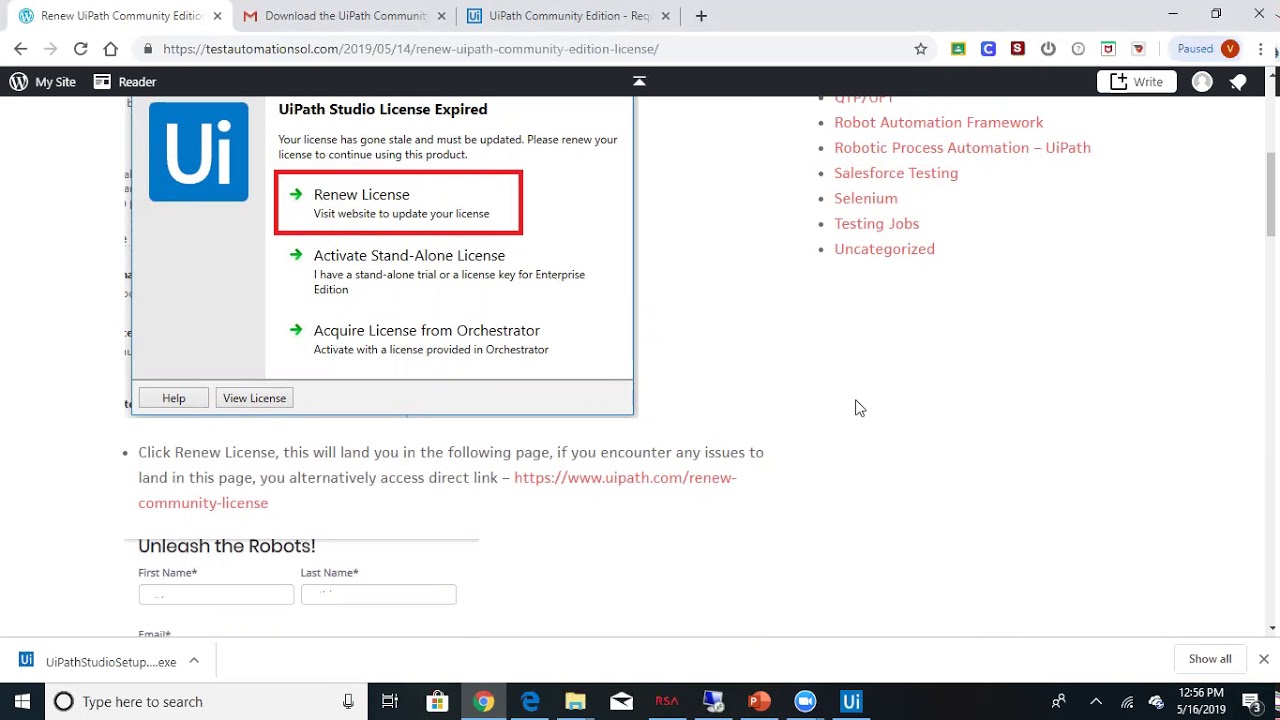Screen dimensions: 1280x720
Task: Click the power symbol extension icon
Action: tap(1048, 48)
